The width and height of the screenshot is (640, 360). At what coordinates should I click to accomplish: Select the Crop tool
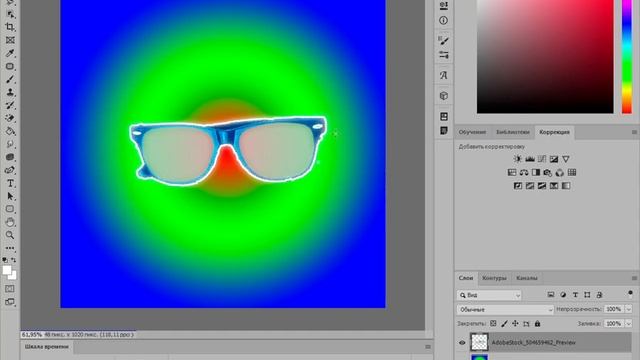[10, 27]
